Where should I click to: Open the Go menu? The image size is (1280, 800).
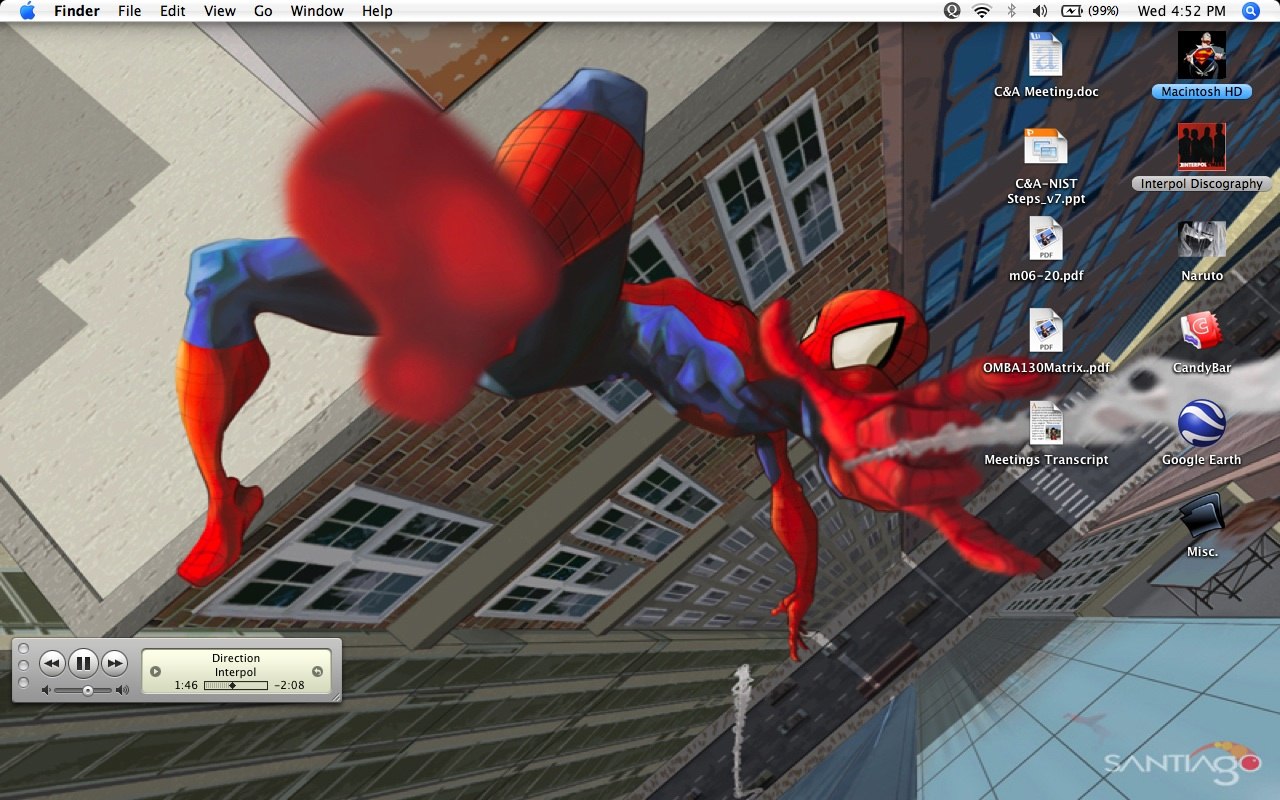tap(263, 11)
